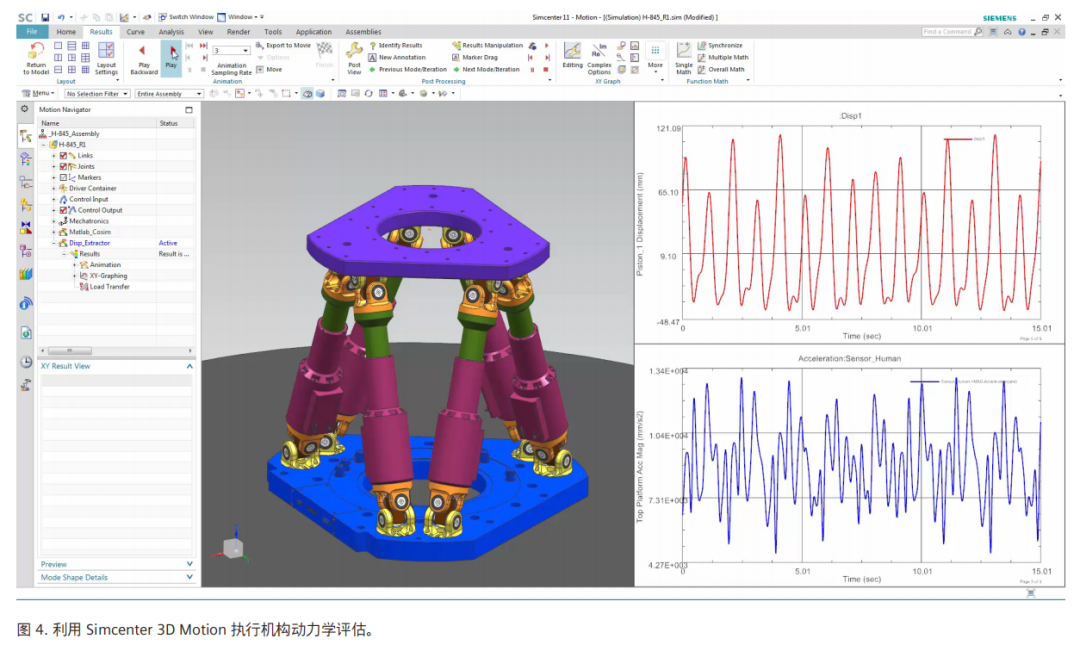1080x645 pixels.
Task: Click New Annotation
Action: (x=397, y=58)
